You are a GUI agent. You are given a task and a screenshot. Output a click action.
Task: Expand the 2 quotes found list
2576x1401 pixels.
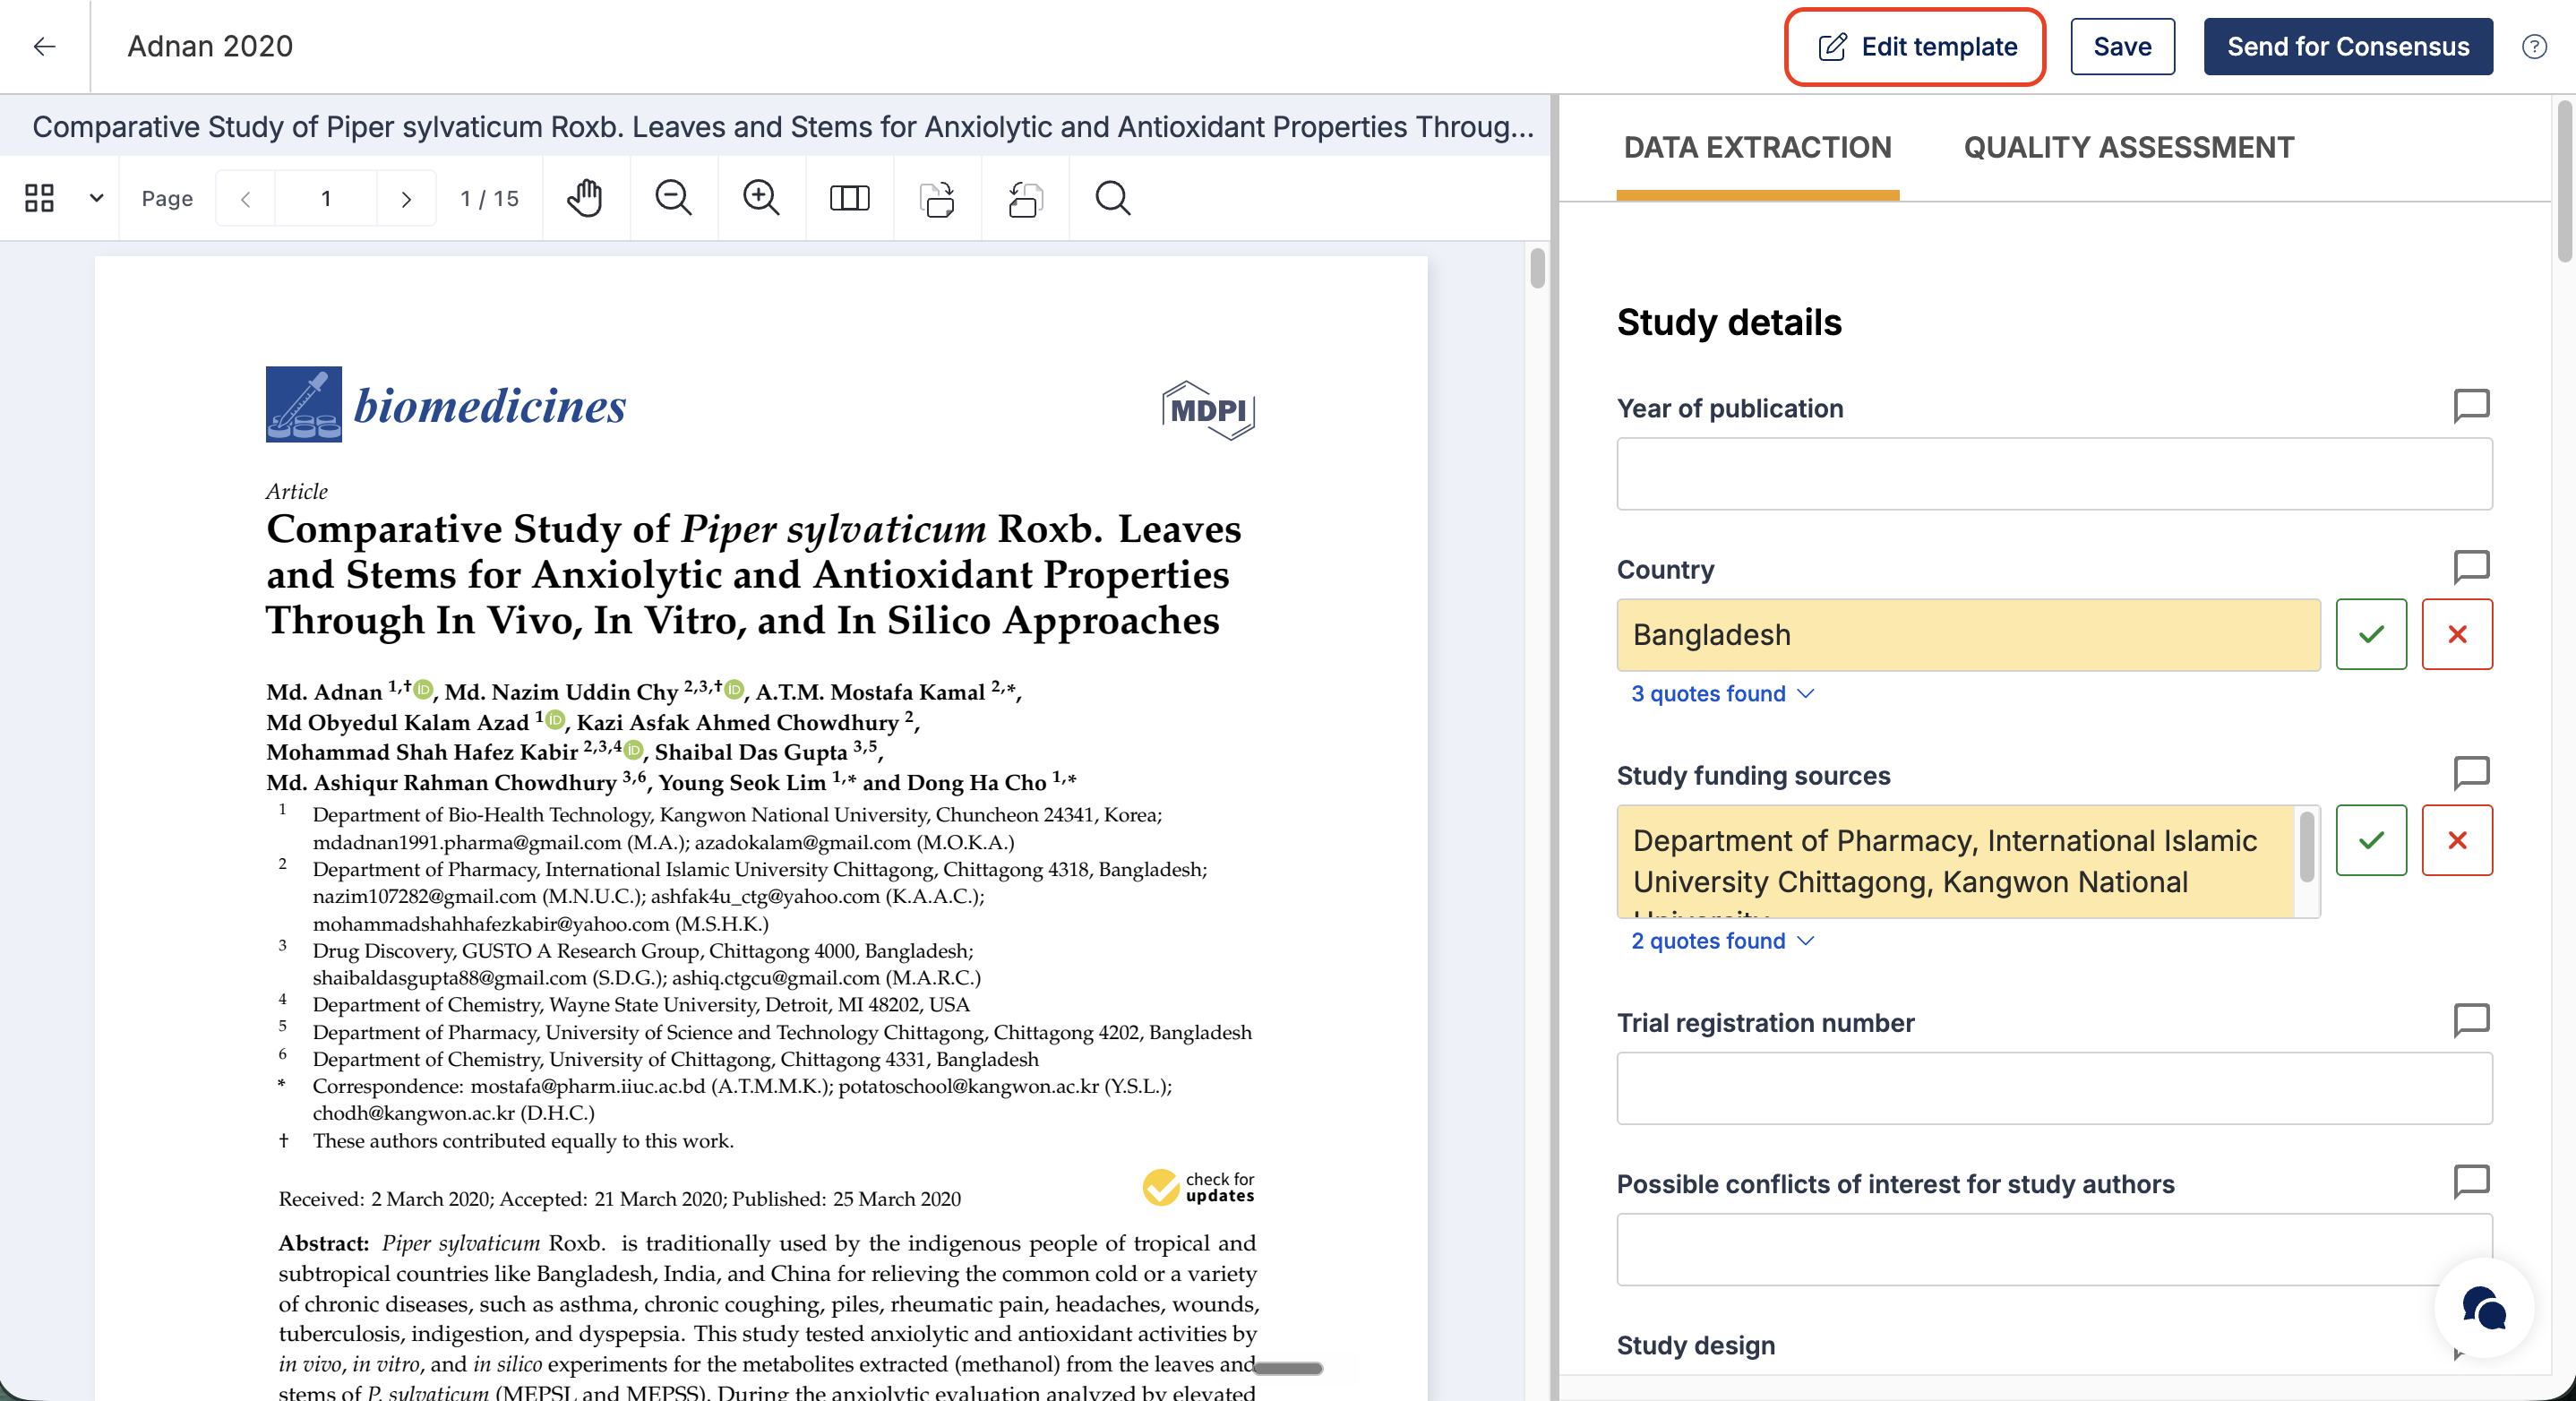pyautogui.click(x=1722, y=940)
